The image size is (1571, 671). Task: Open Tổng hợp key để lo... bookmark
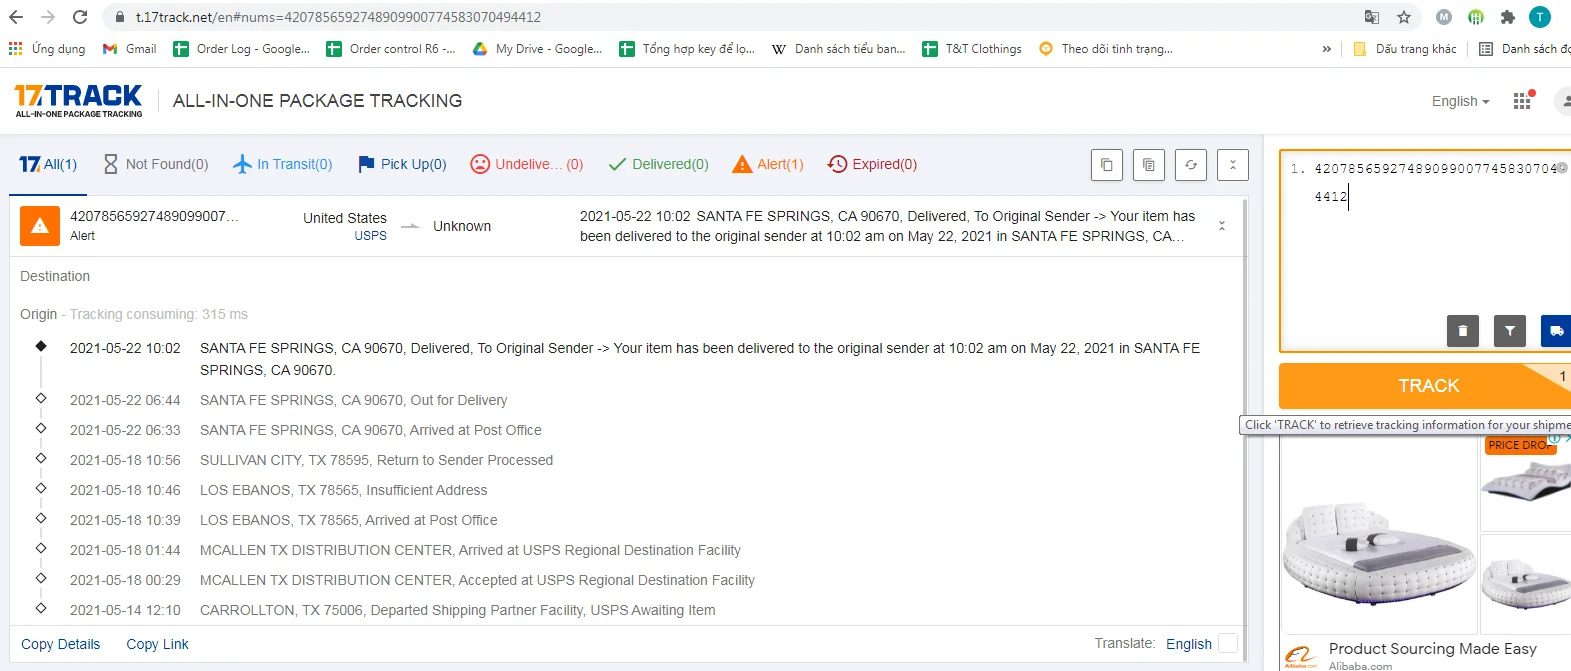(686, 48)
